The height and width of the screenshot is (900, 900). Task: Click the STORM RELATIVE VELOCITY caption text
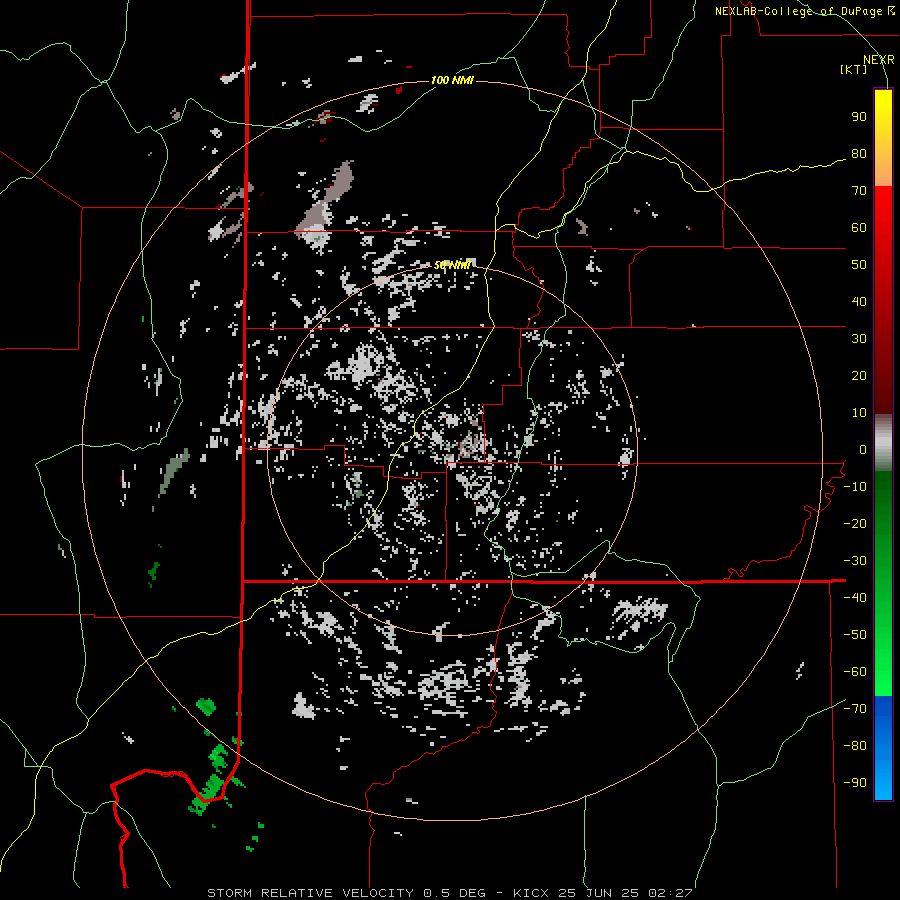pos(310,893)
